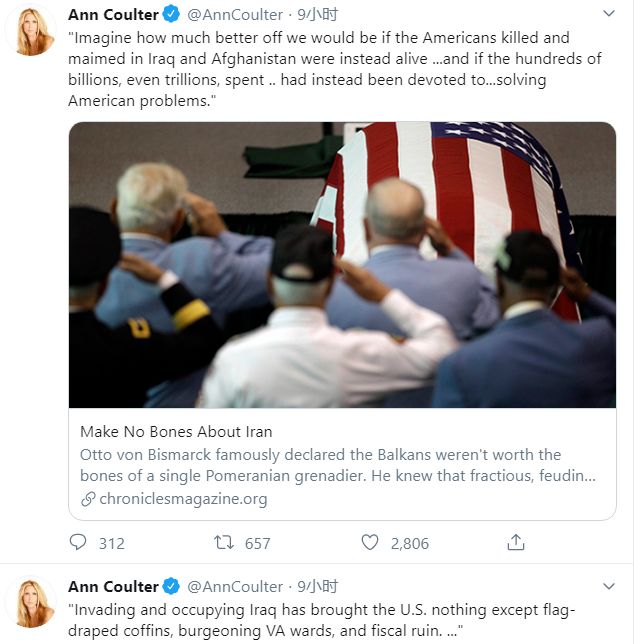641x644 pixels.
Task: Expand the second tweet's chevron menu
Action: click(x=609, y=586)
